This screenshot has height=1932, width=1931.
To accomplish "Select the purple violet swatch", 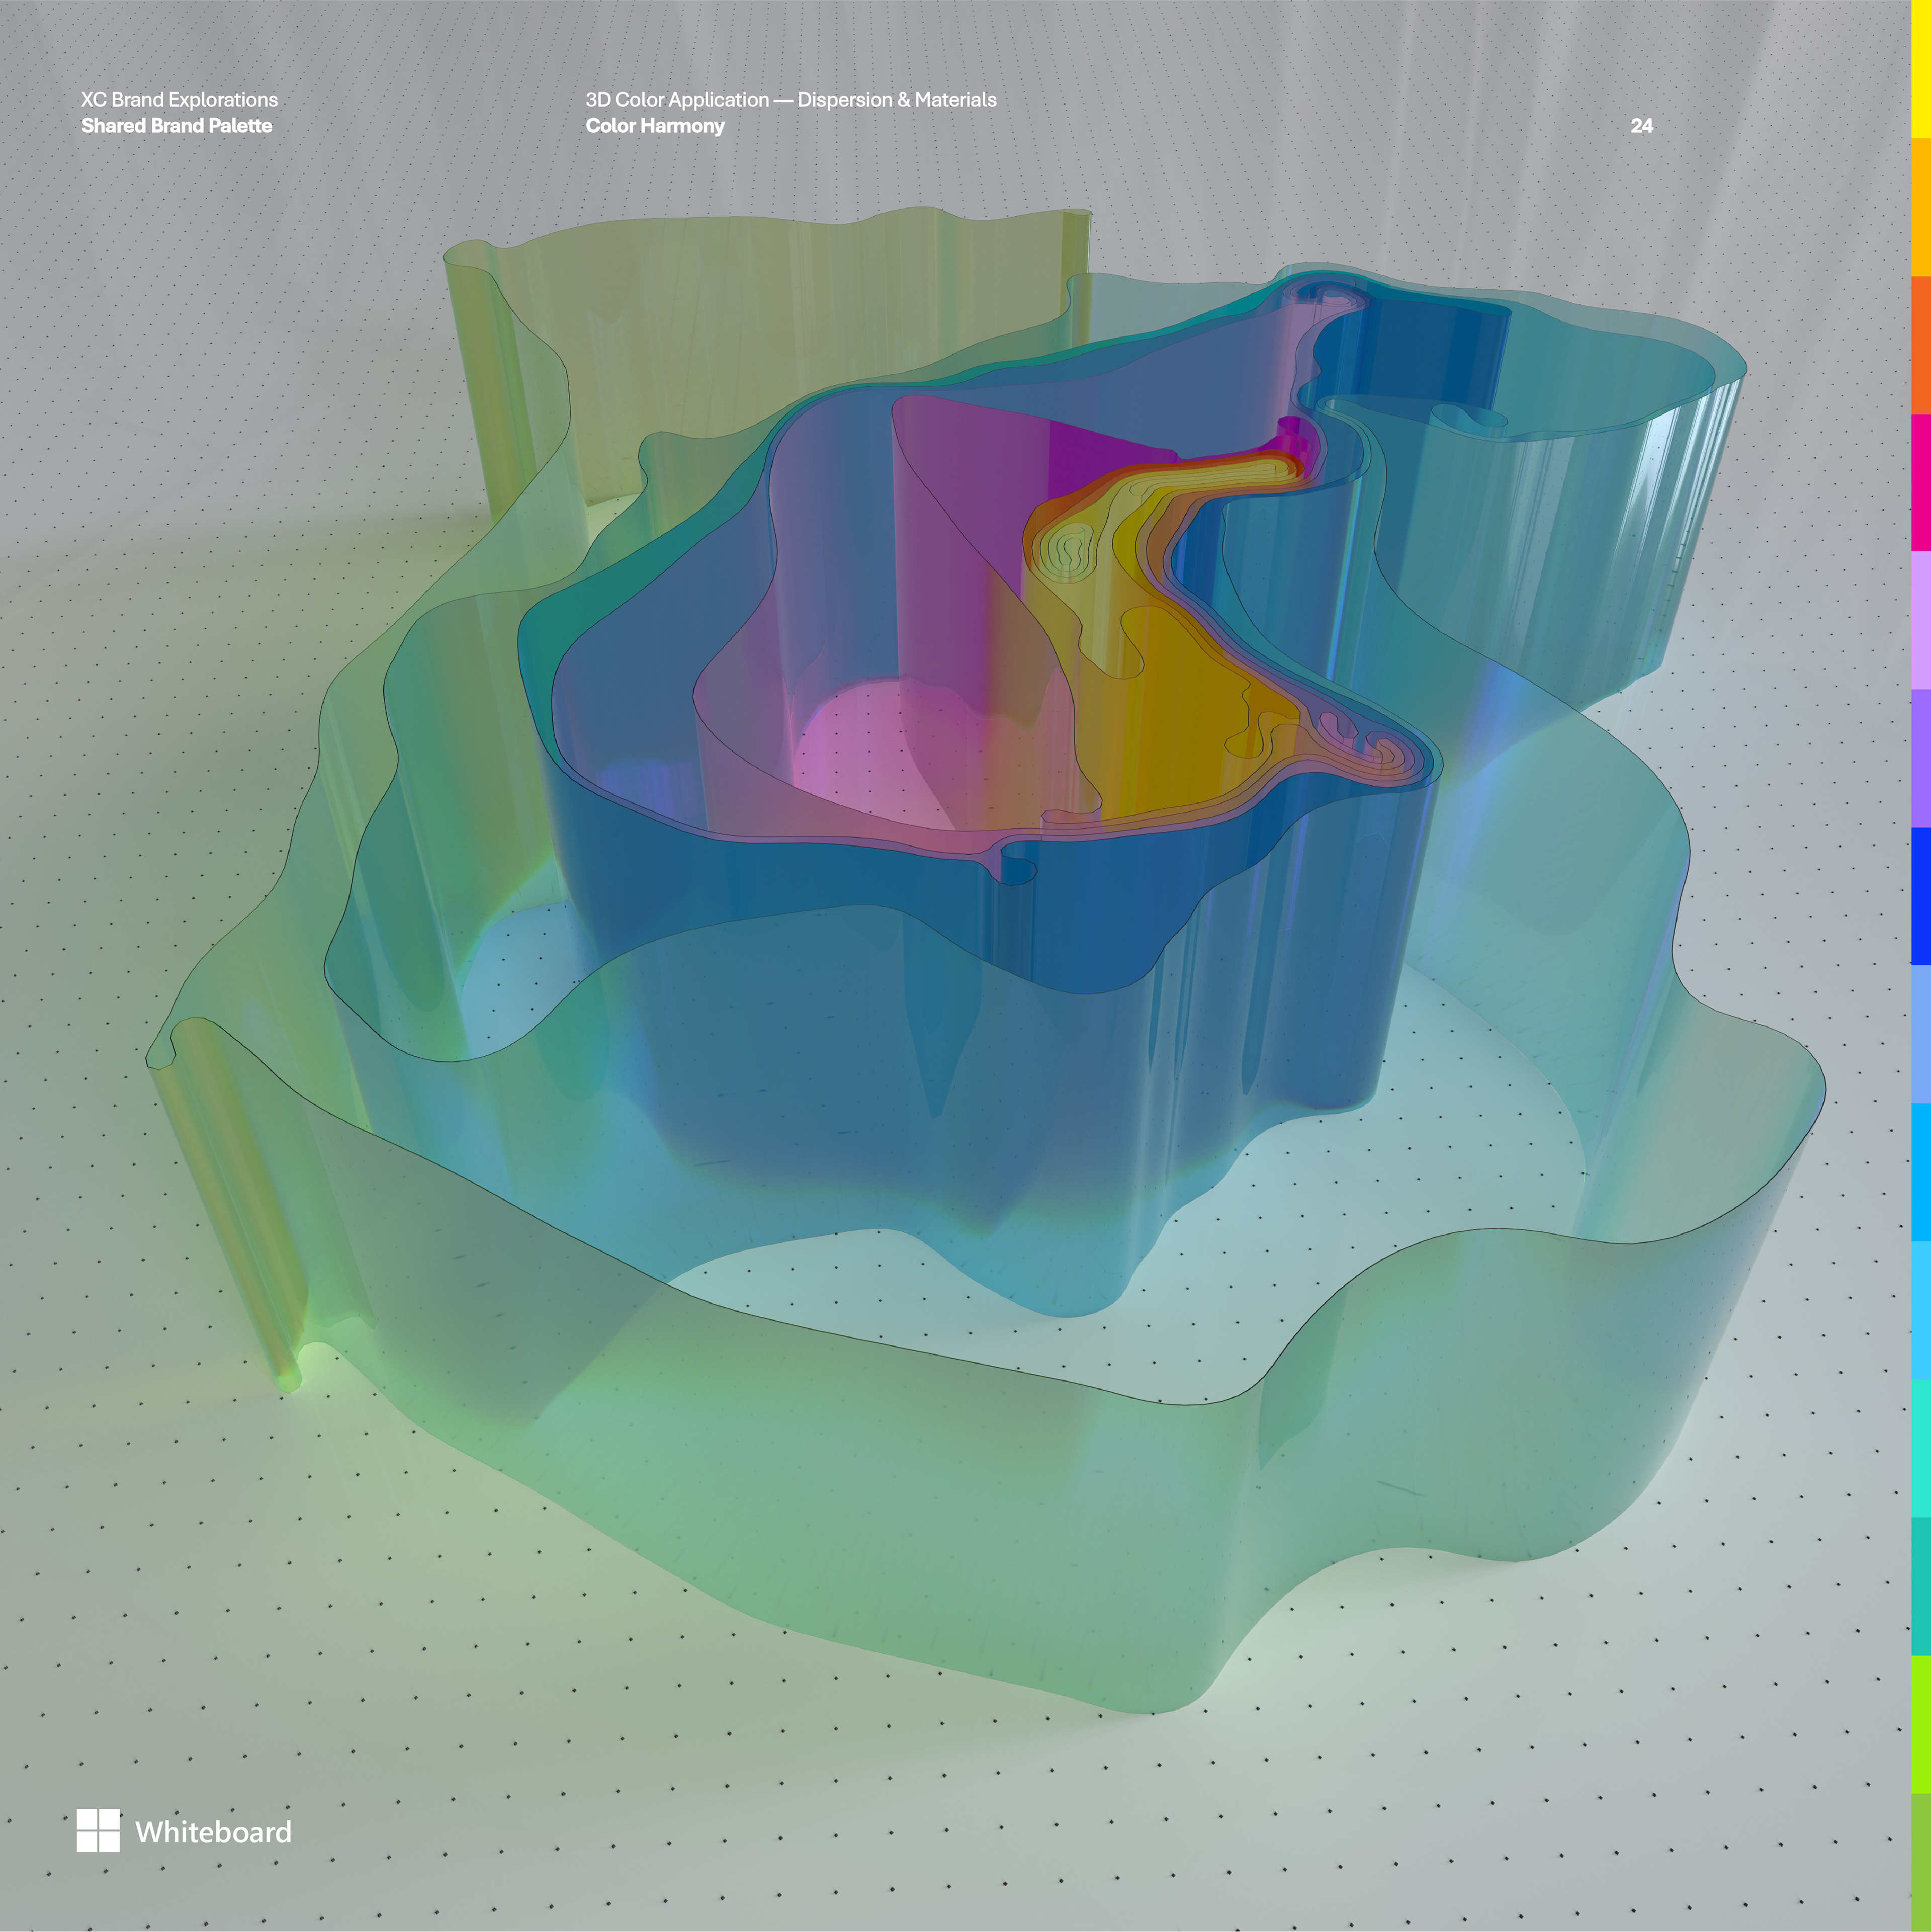I will point(1920,758).
